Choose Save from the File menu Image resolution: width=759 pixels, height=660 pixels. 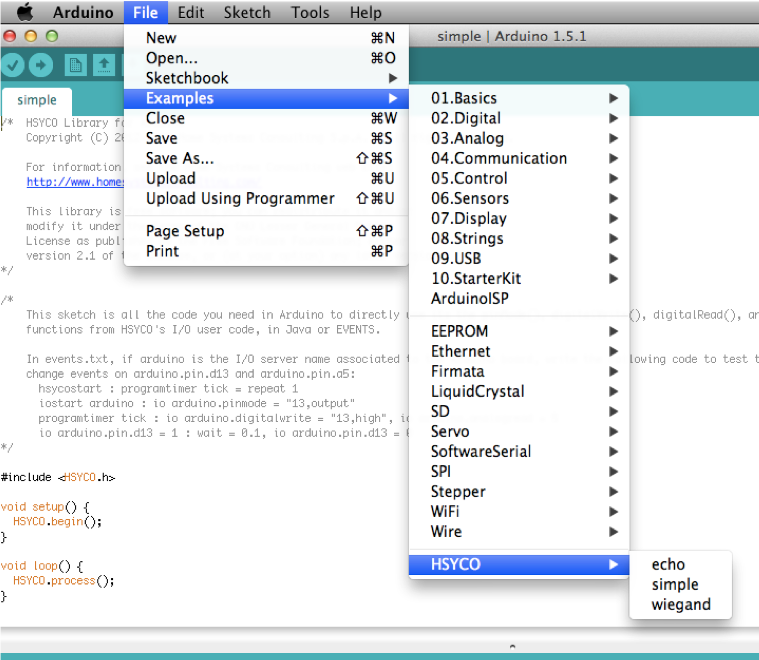click(266, 138)
